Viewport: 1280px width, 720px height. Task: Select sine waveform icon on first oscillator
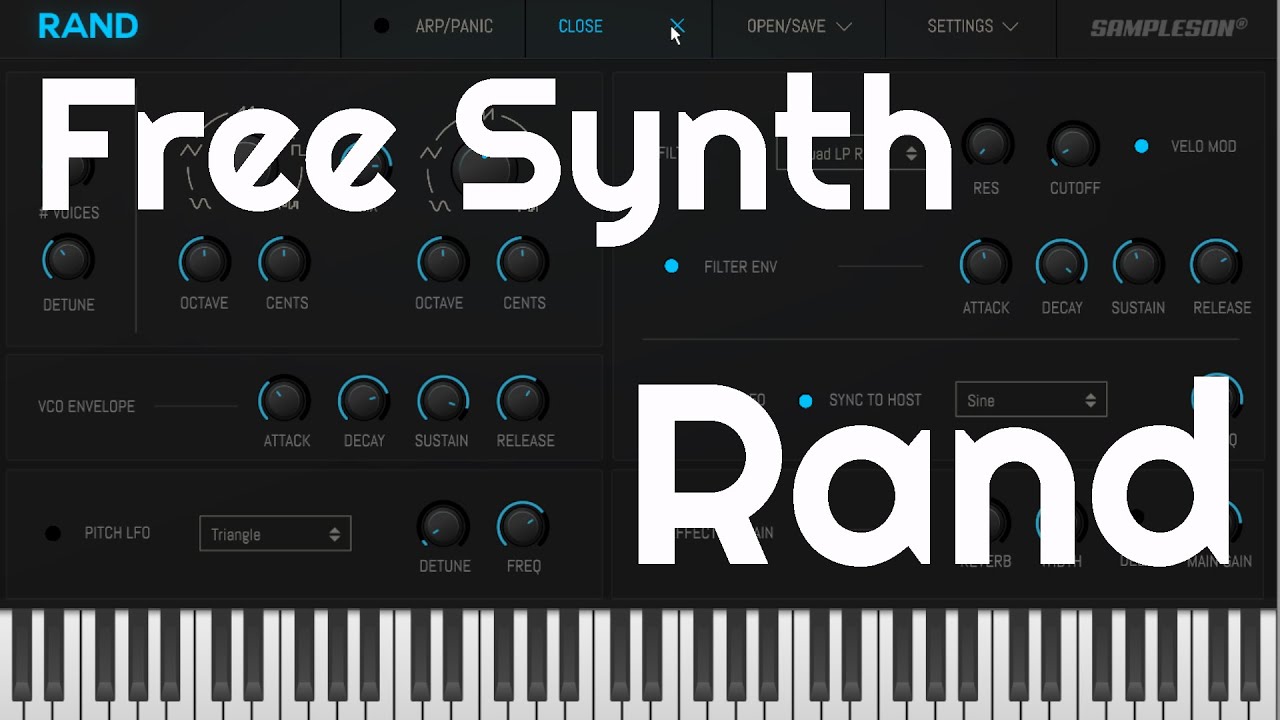point(200,203)
